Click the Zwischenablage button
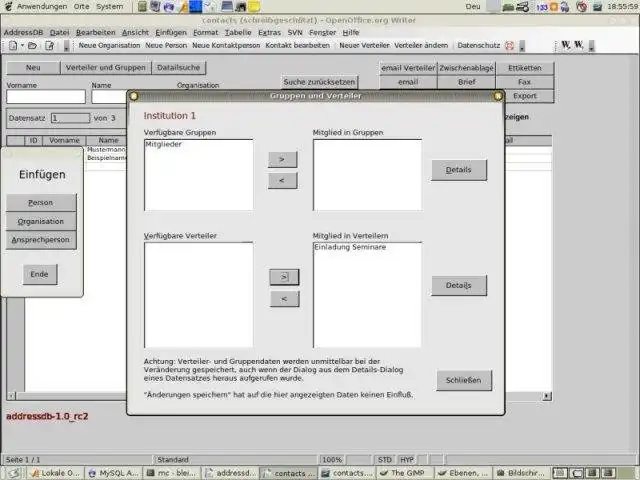This screenshot has height=480, width=640. (x=466, y=68)
